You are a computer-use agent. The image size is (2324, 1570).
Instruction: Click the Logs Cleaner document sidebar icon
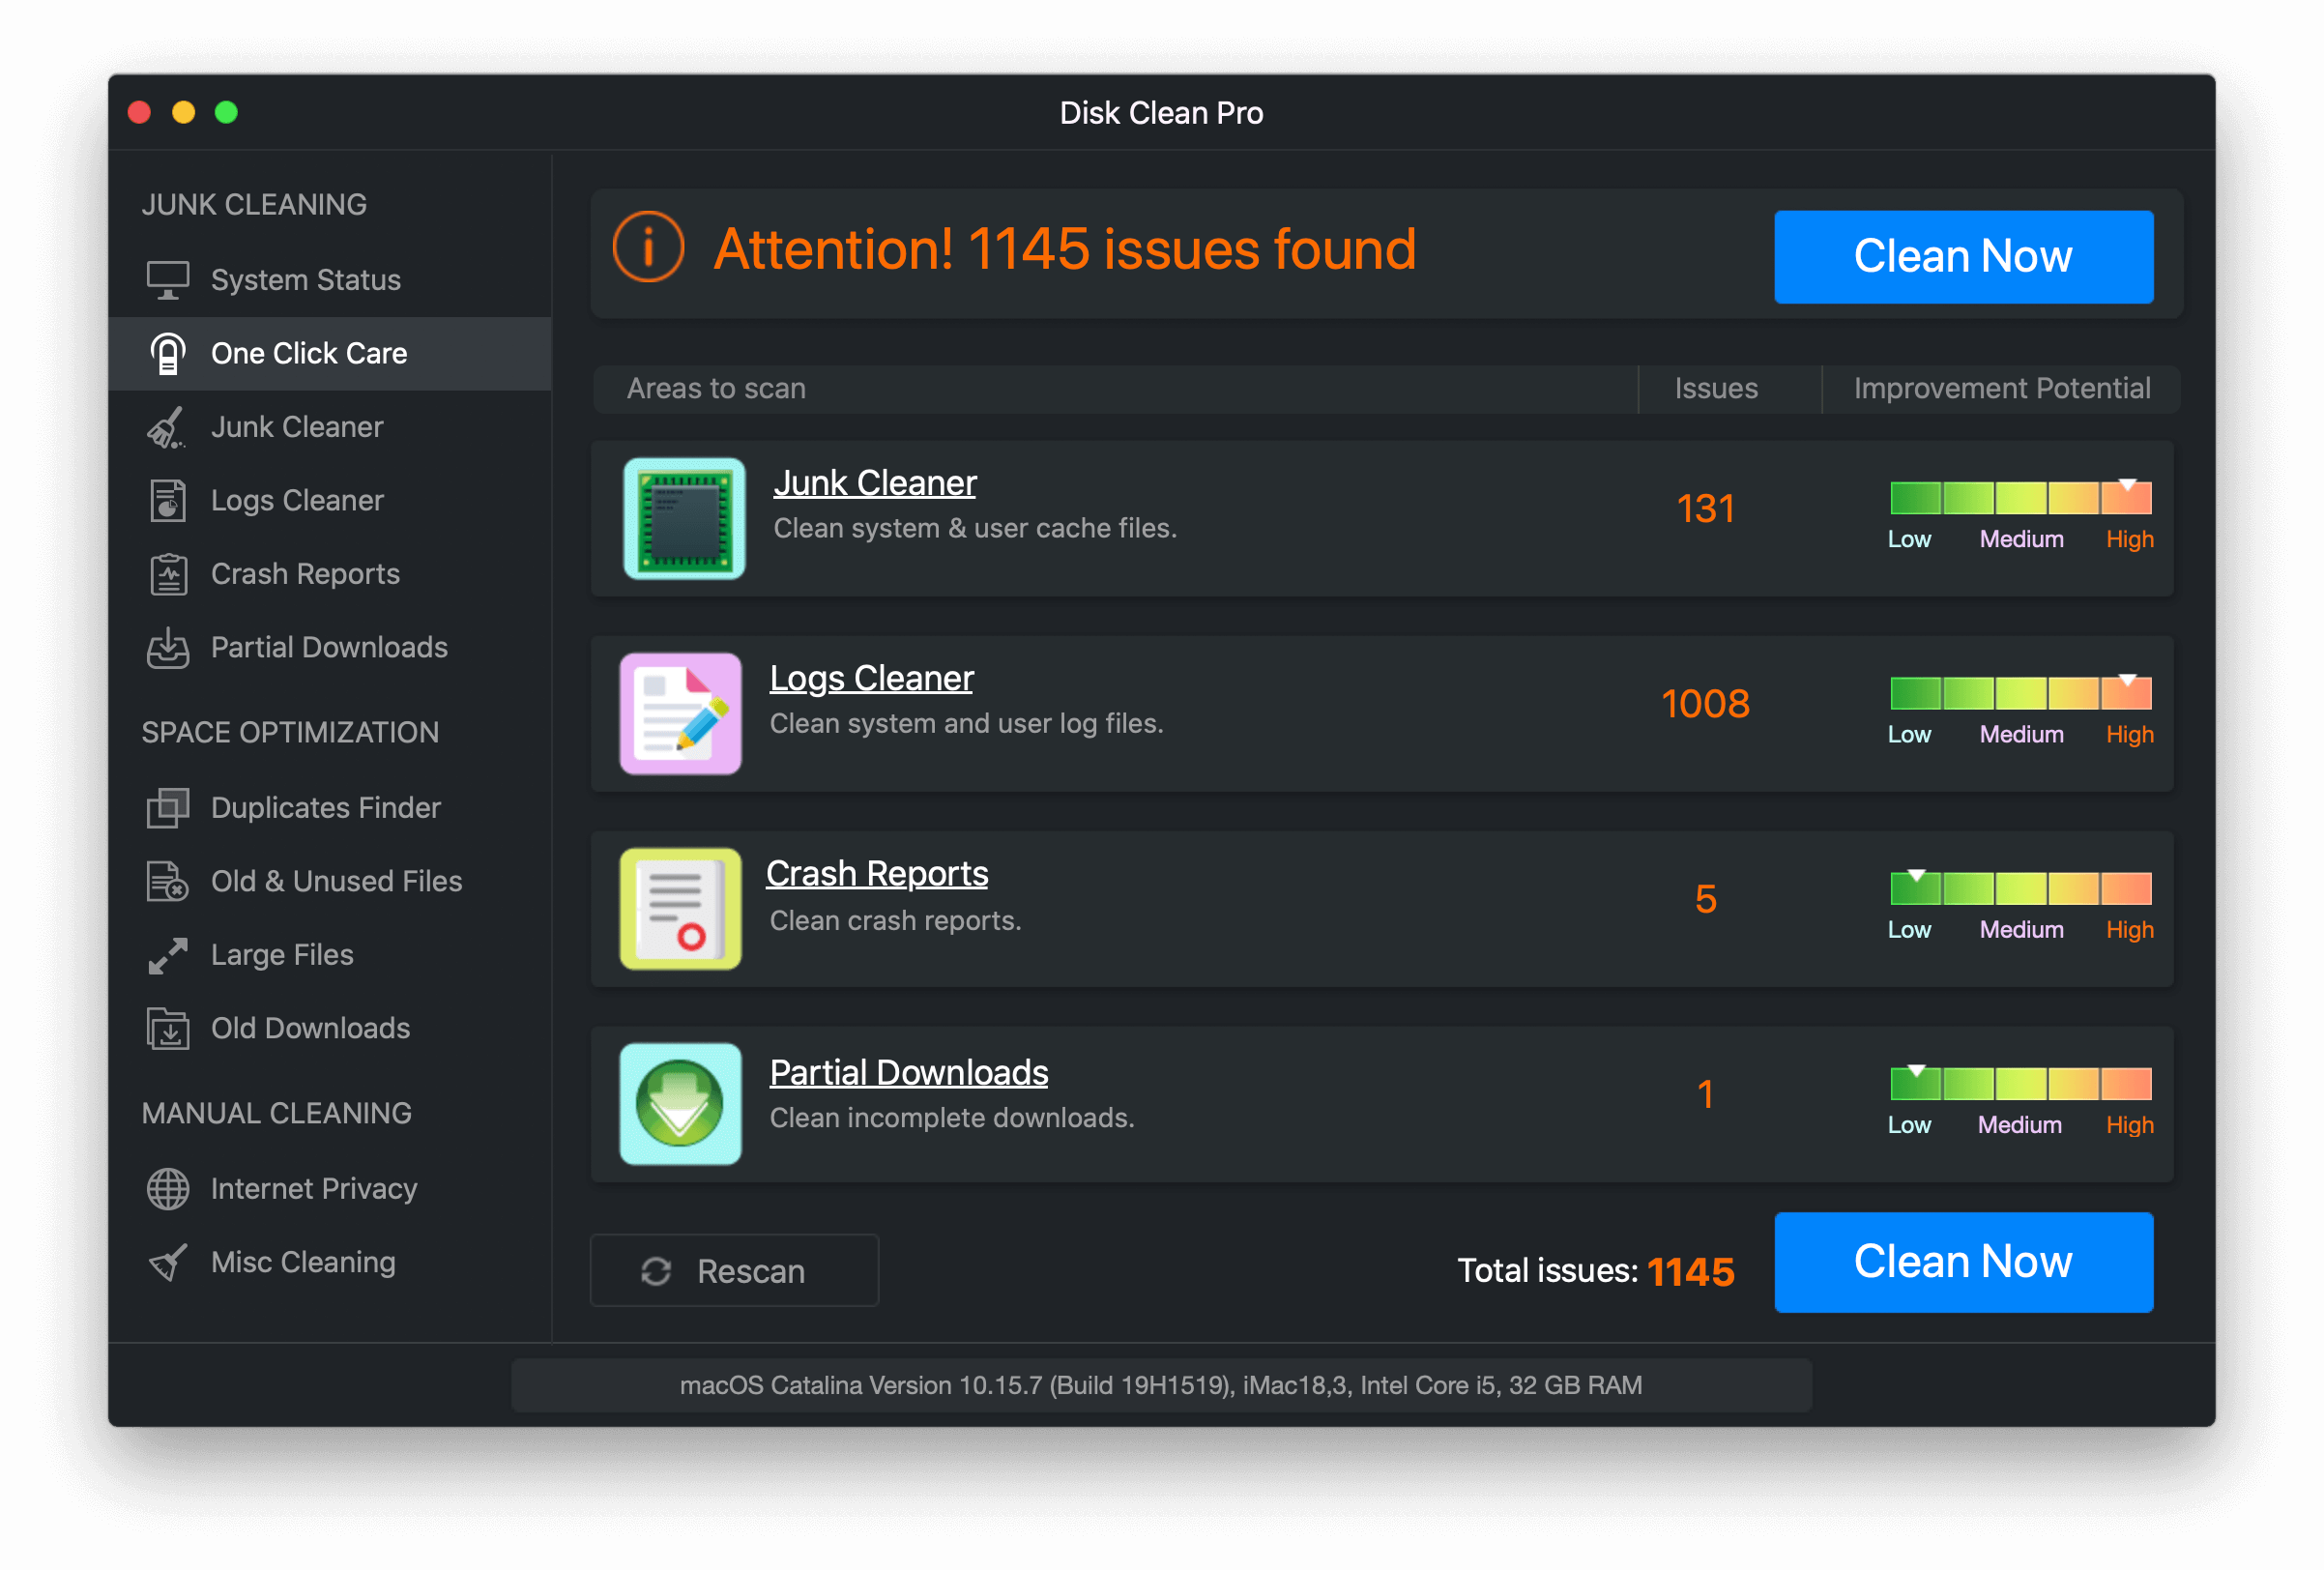168,501
